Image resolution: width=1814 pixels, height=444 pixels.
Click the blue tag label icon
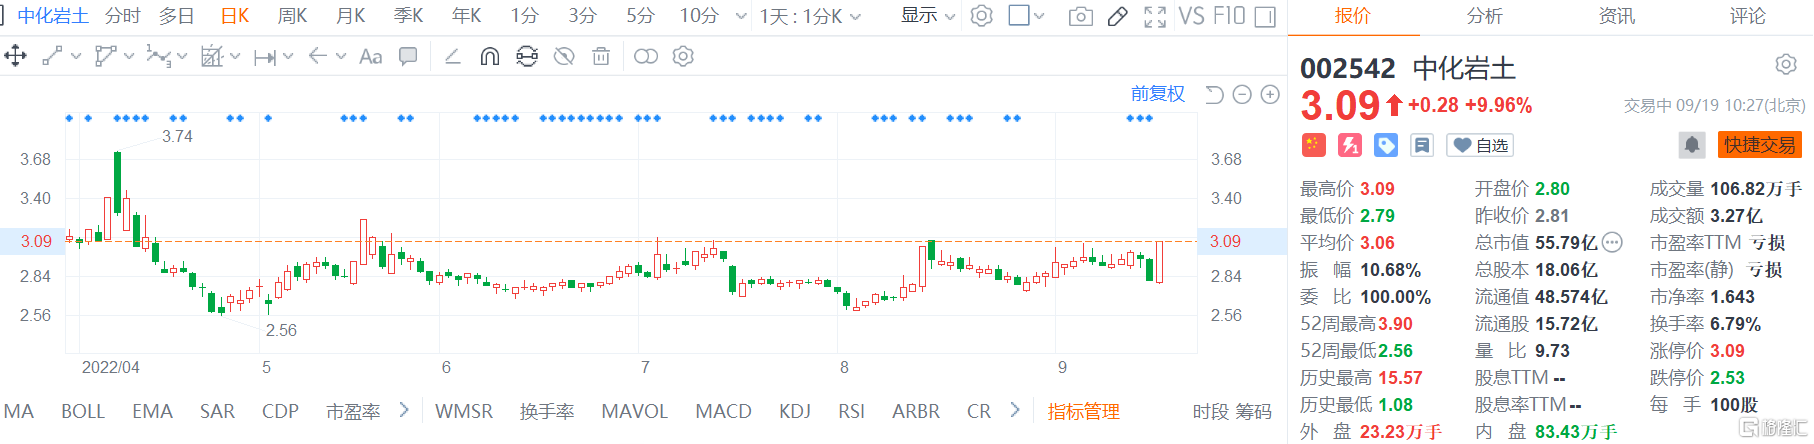1386,145
